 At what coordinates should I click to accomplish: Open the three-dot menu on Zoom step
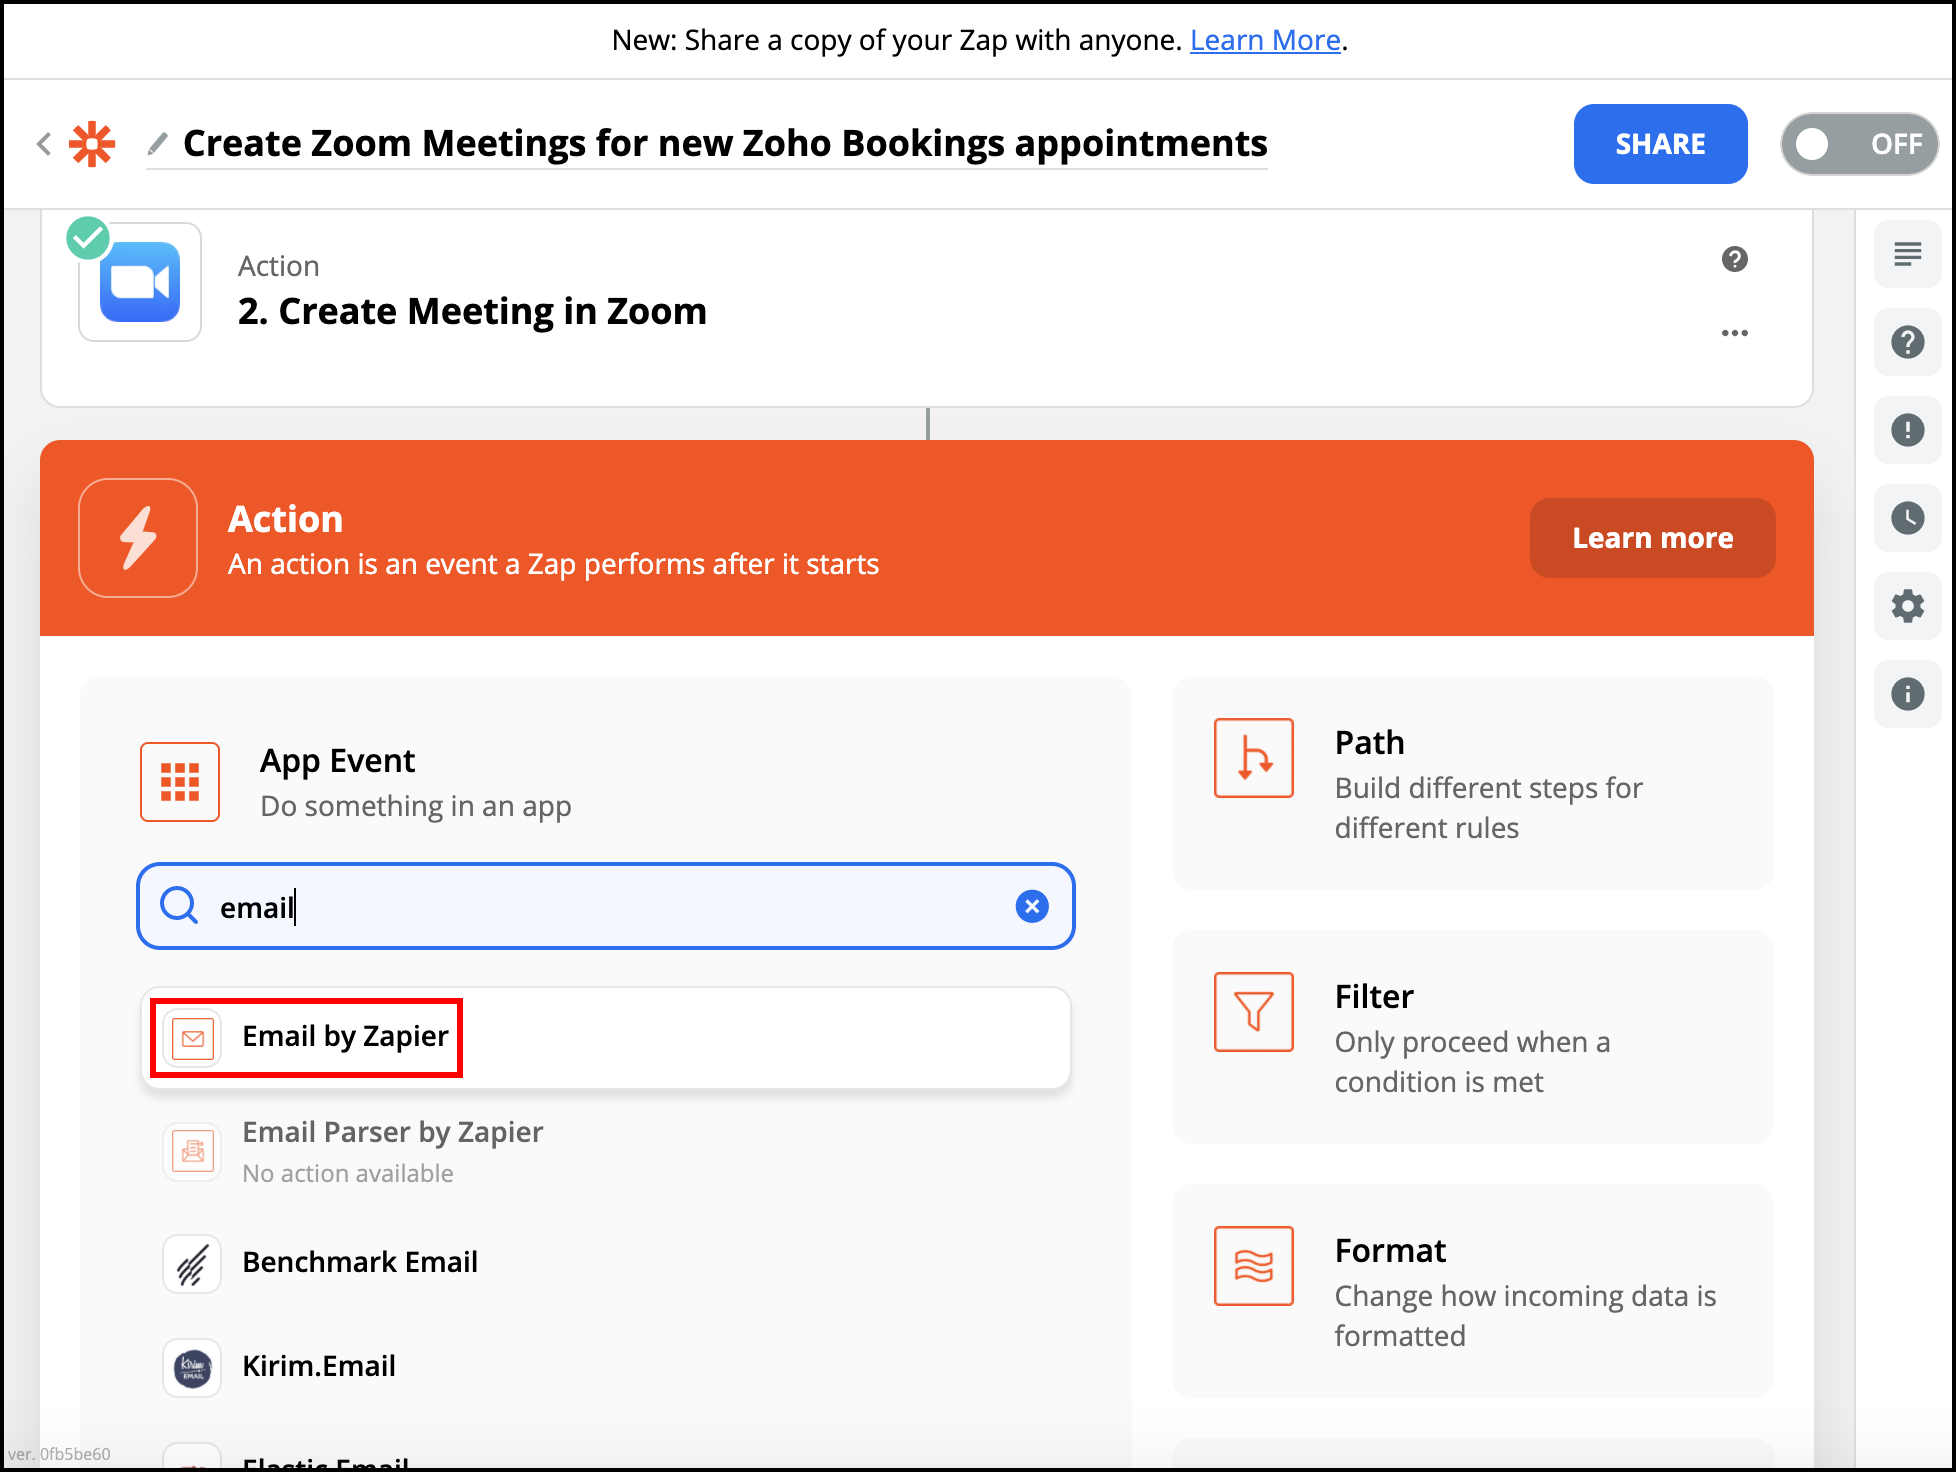pyautogui.click(x=1734, y=333)
